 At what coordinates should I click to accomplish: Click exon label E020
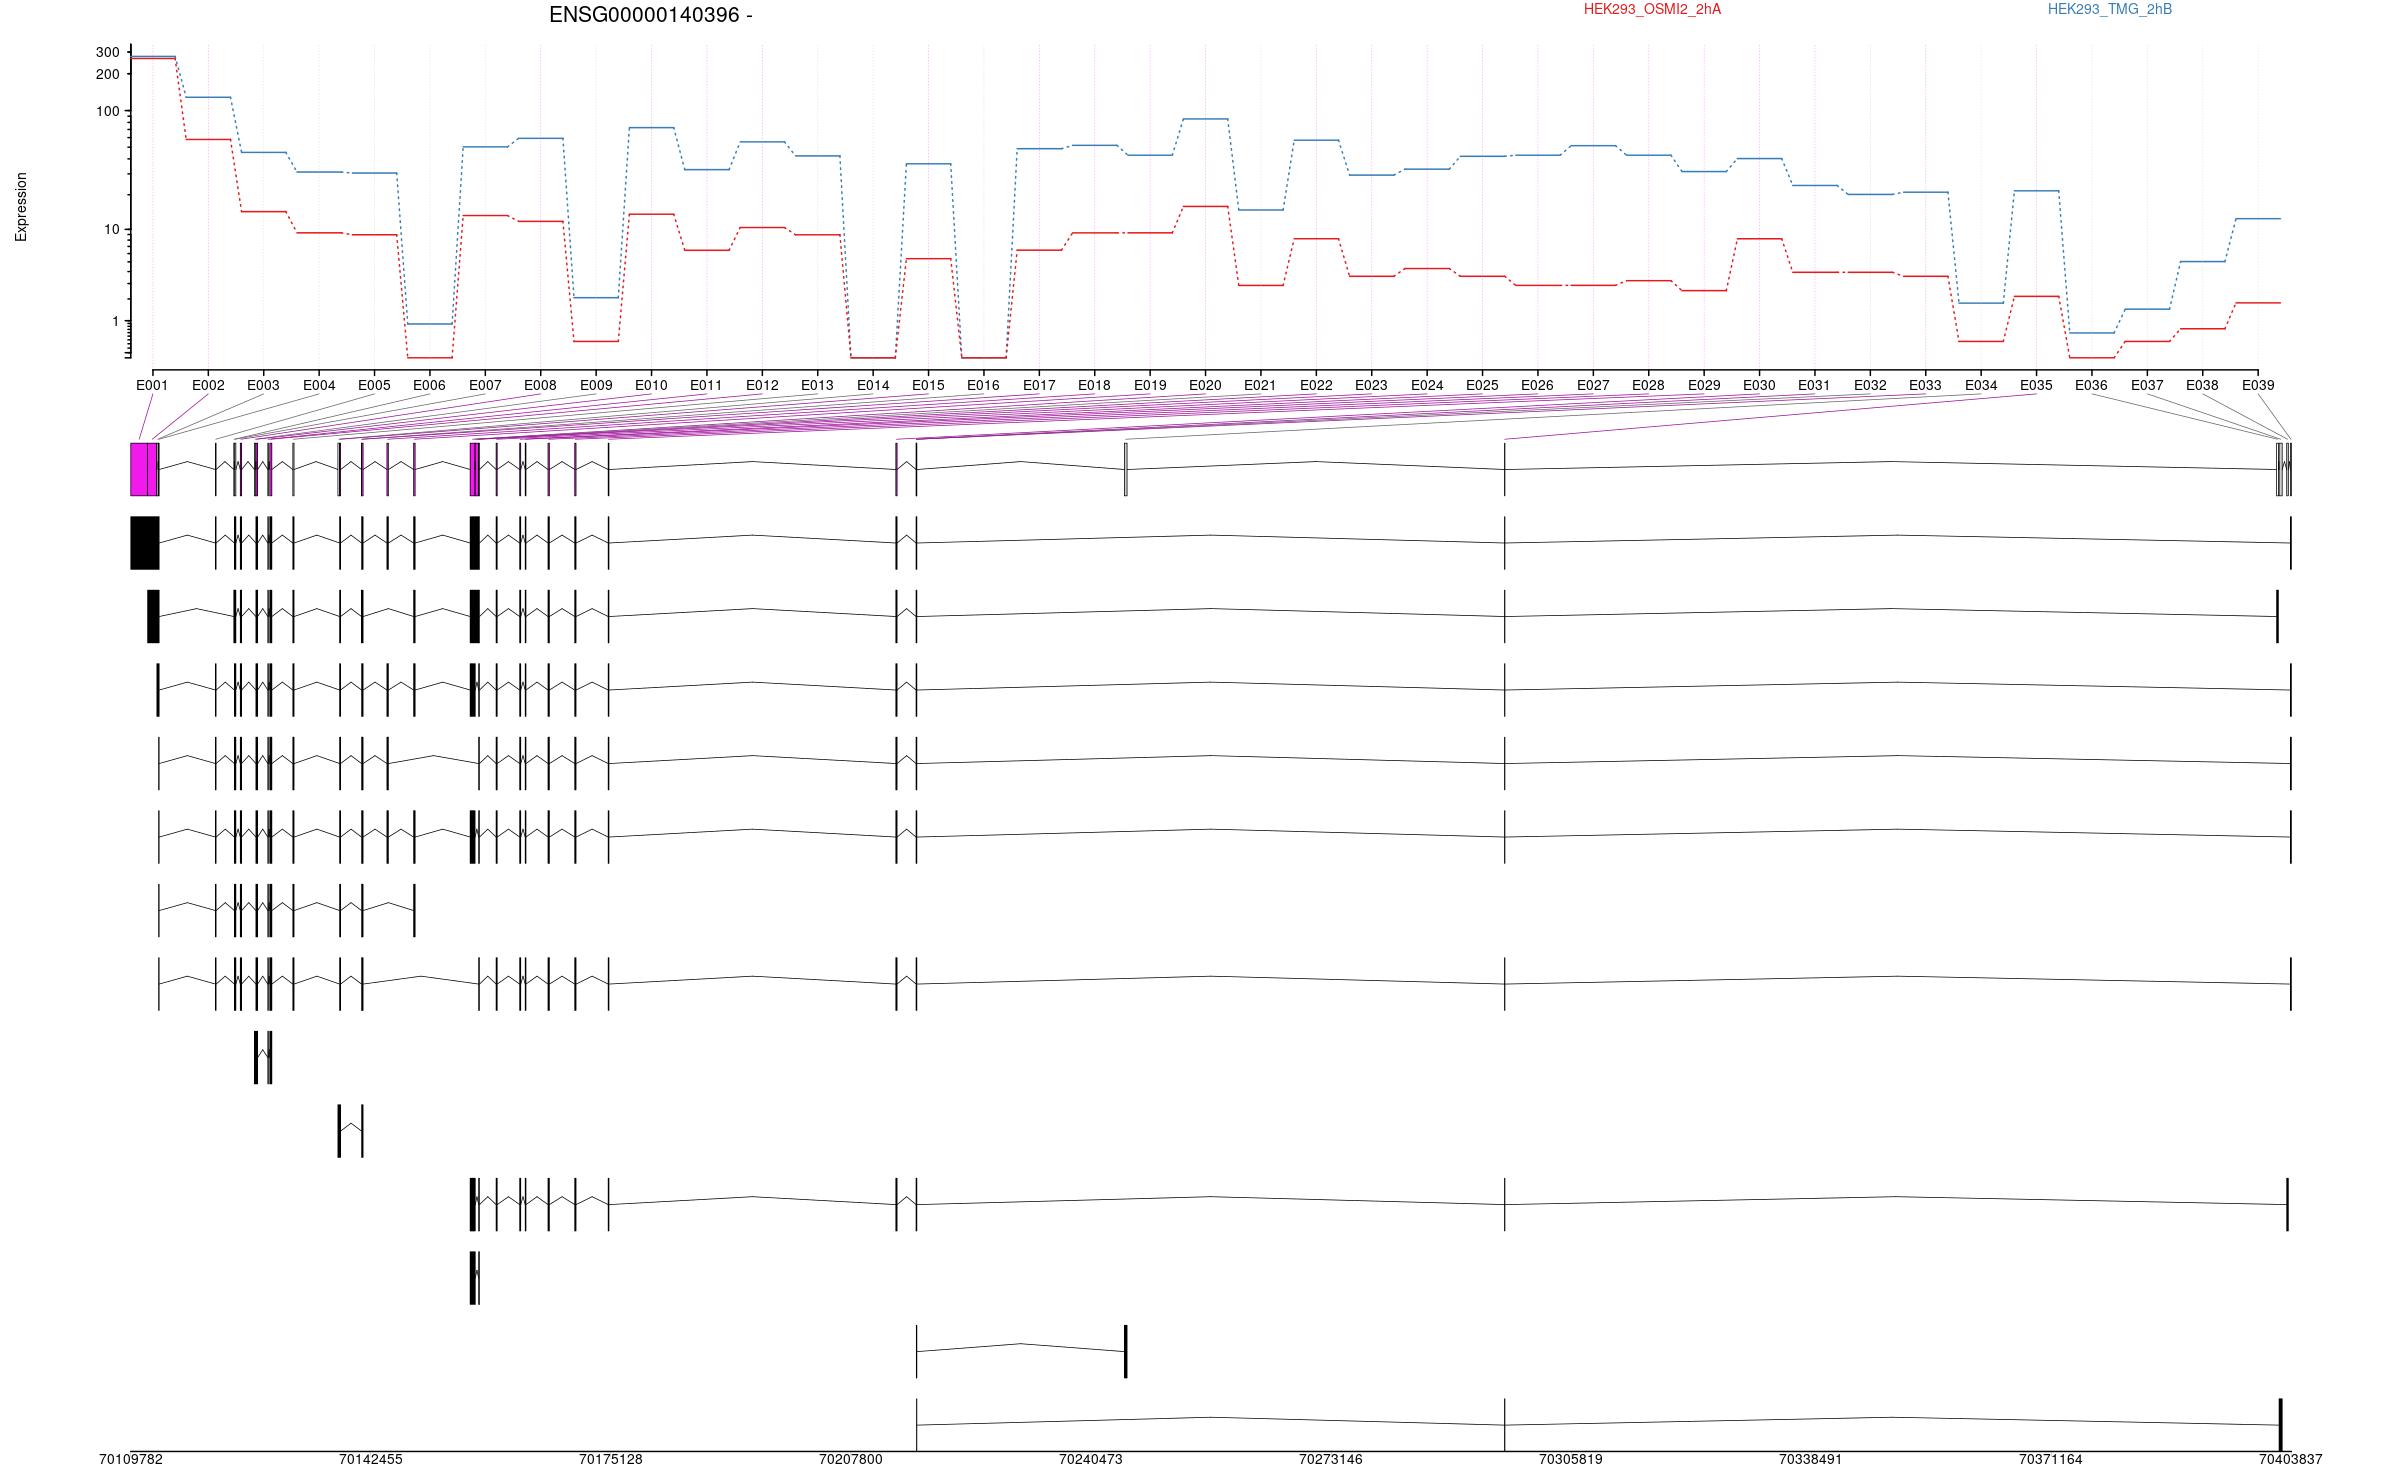coord(1205,385)
